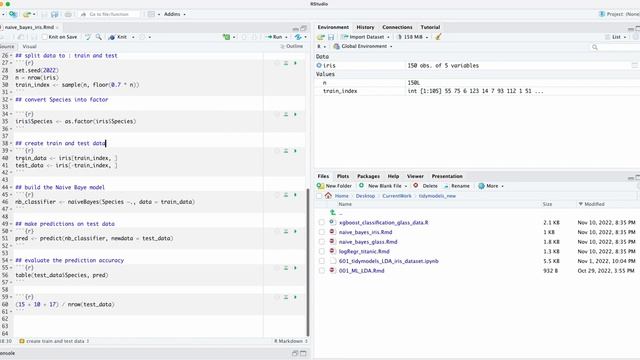Check the box for 001_ML_LDA.Rmd file

pyautogui.click(x=322, y=271)
